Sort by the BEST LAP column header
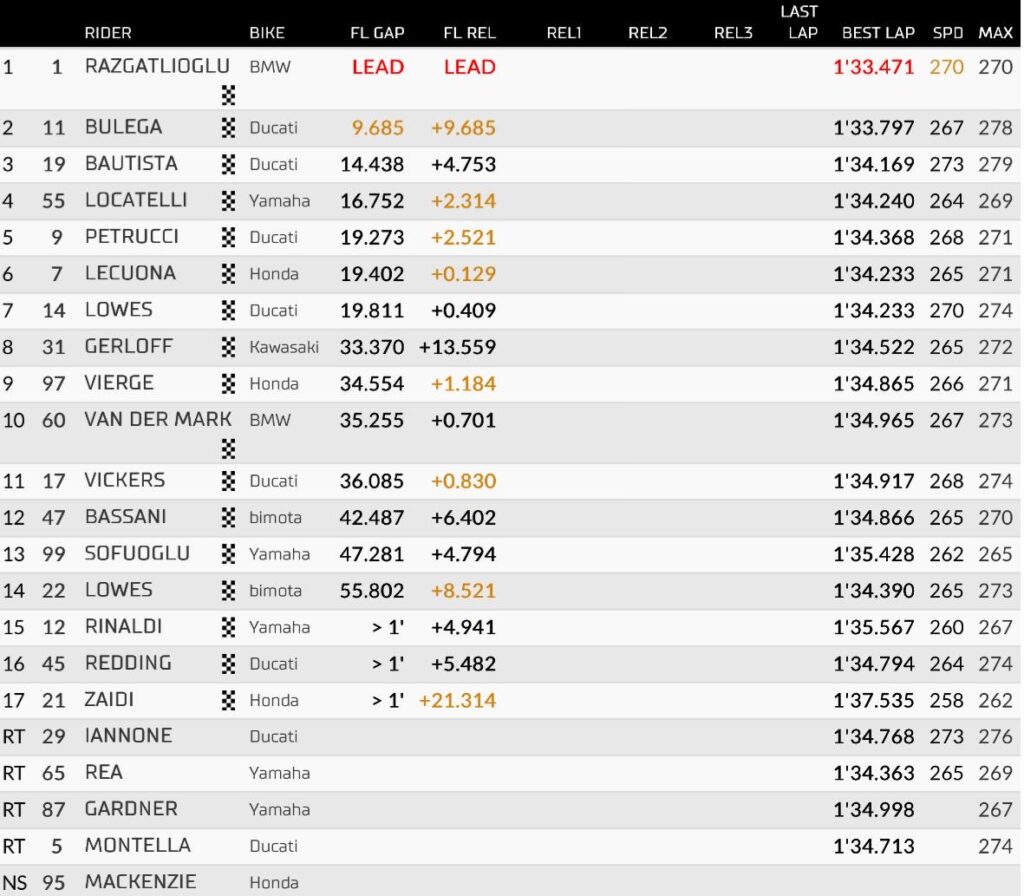The height and width of the screenshot is (896, 1024). [878, 33]
